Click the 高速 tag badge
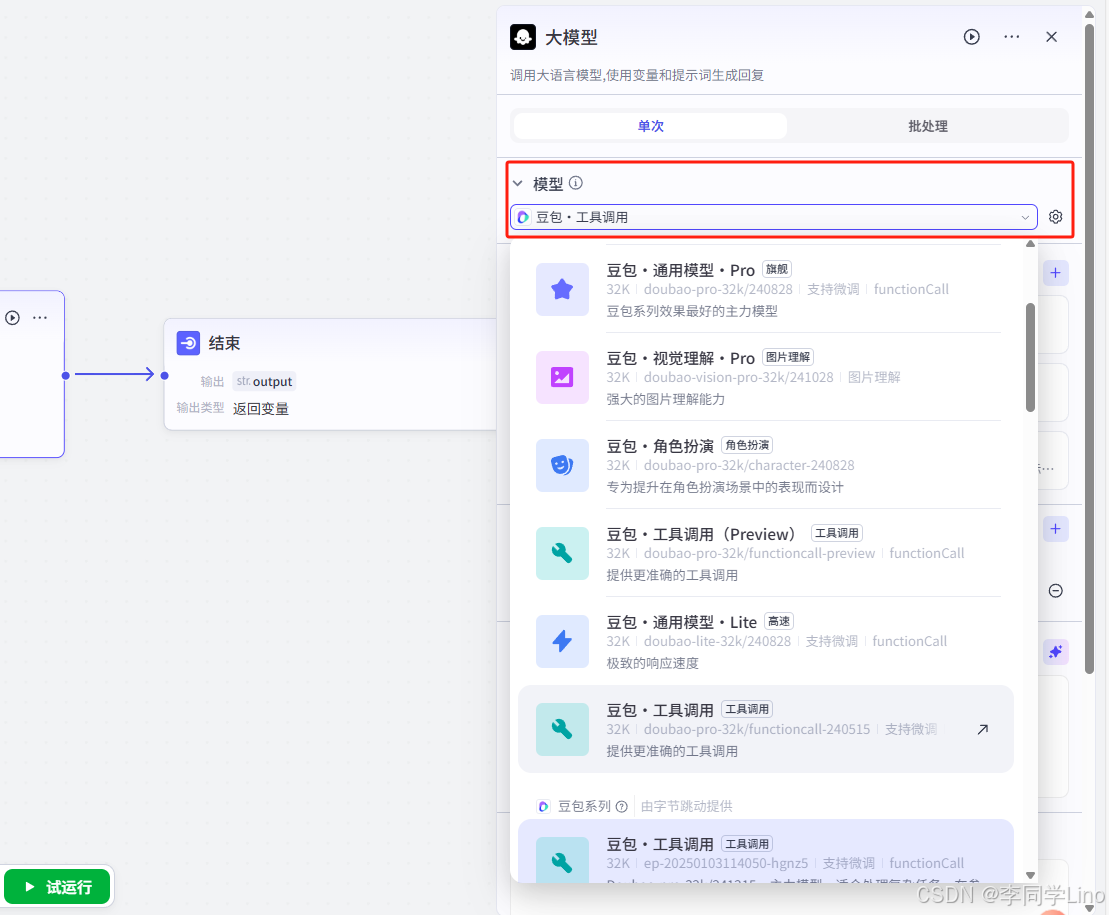Screen dimensions: 1109x915 point(779,622)
